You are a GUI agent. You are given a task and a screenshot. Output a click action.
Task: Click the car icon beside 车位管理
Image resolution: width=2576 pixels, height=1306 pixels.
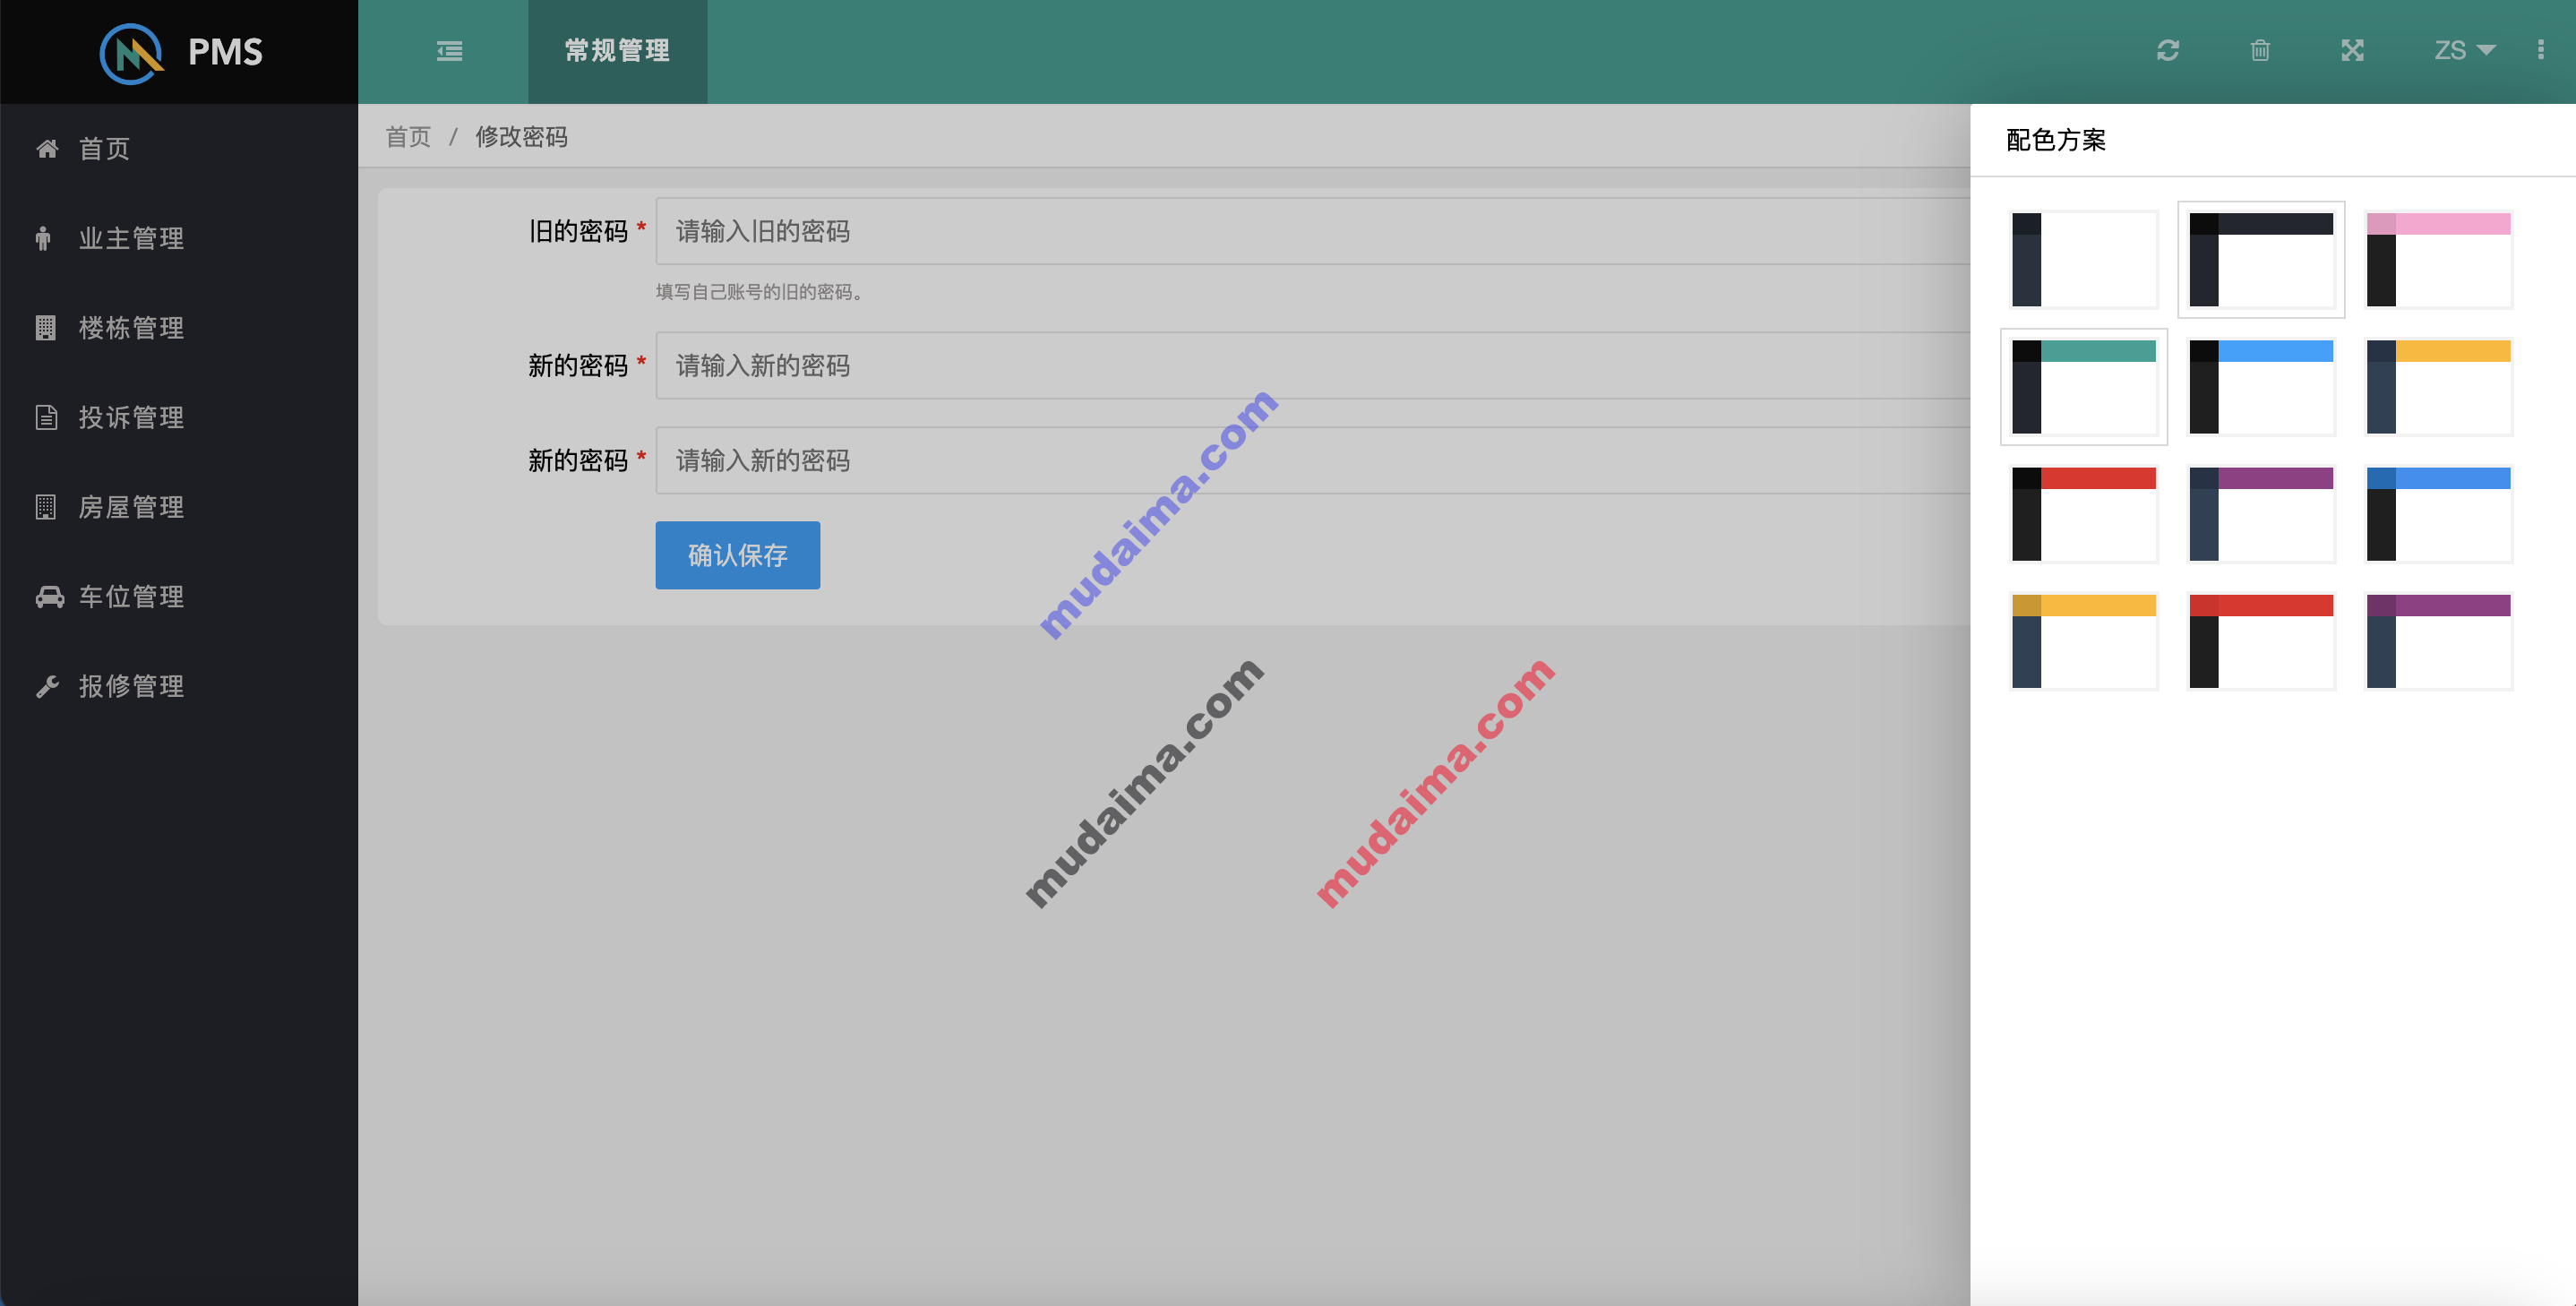coord(50,597)
